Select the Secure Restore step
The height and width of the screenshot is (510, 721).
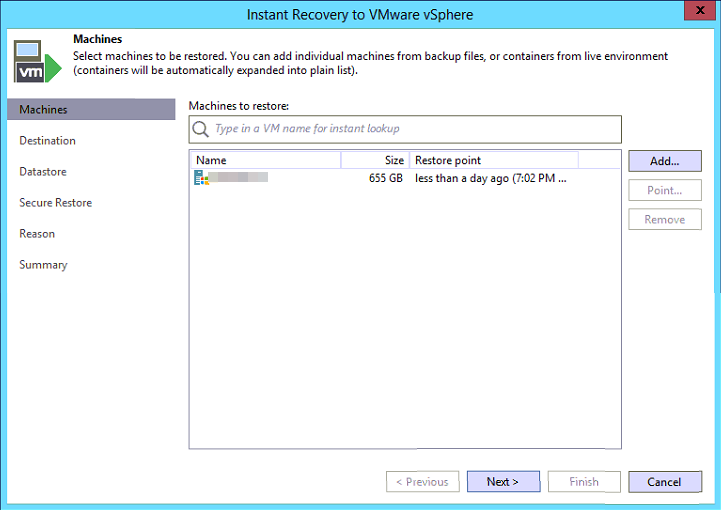[x=55, y=202]
